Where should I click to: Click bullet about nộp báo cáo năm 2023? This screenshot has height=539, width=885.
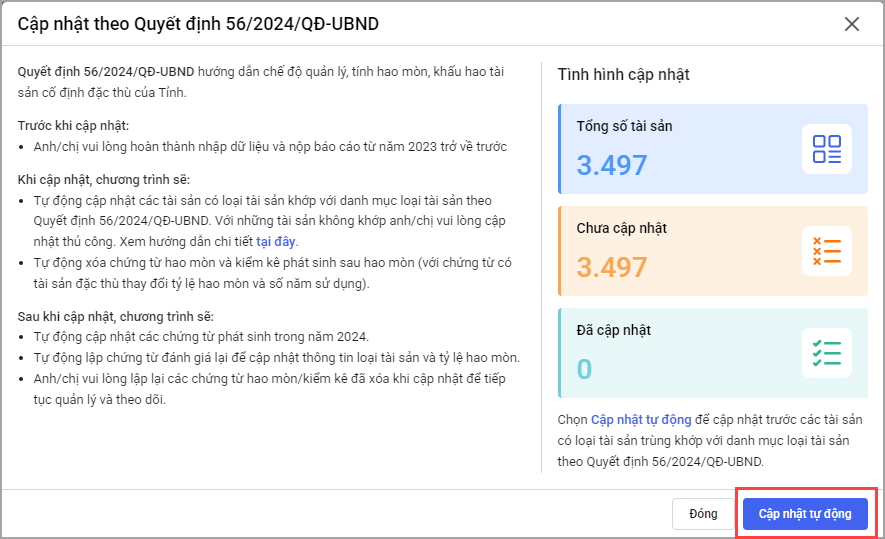coord(270,147)
